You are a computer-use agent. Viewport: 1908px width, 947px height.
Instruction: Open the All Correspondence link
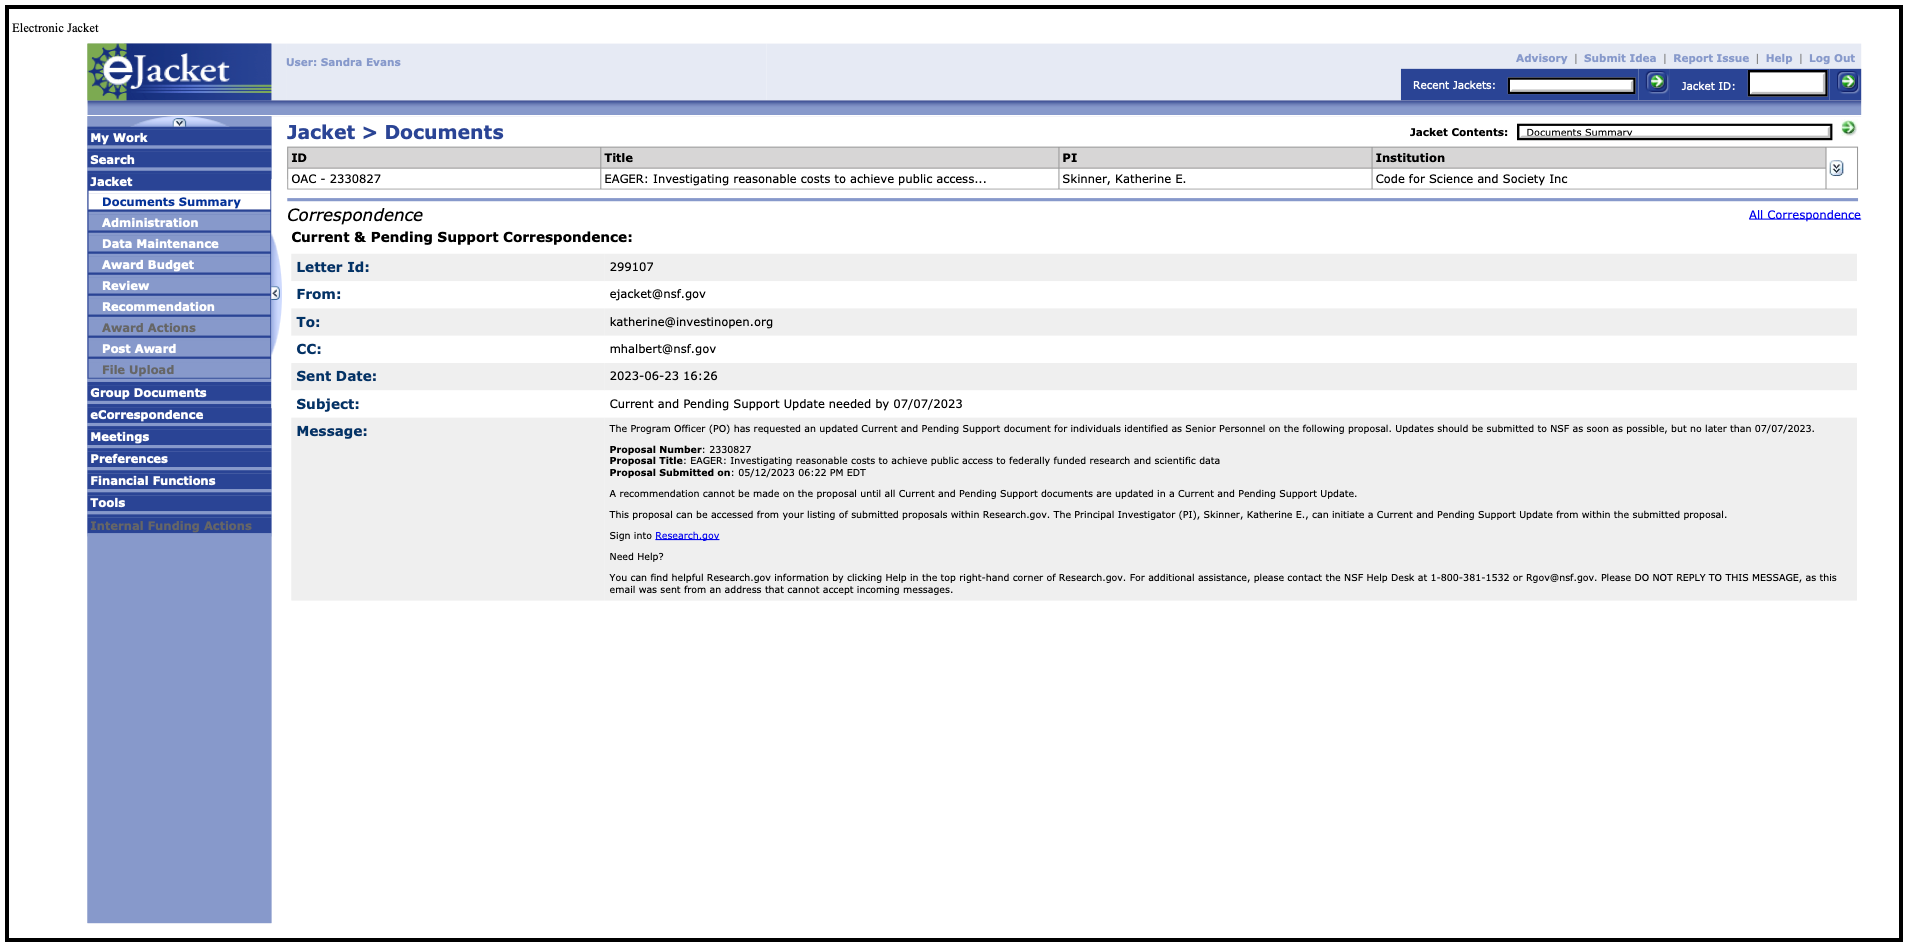1804,215
